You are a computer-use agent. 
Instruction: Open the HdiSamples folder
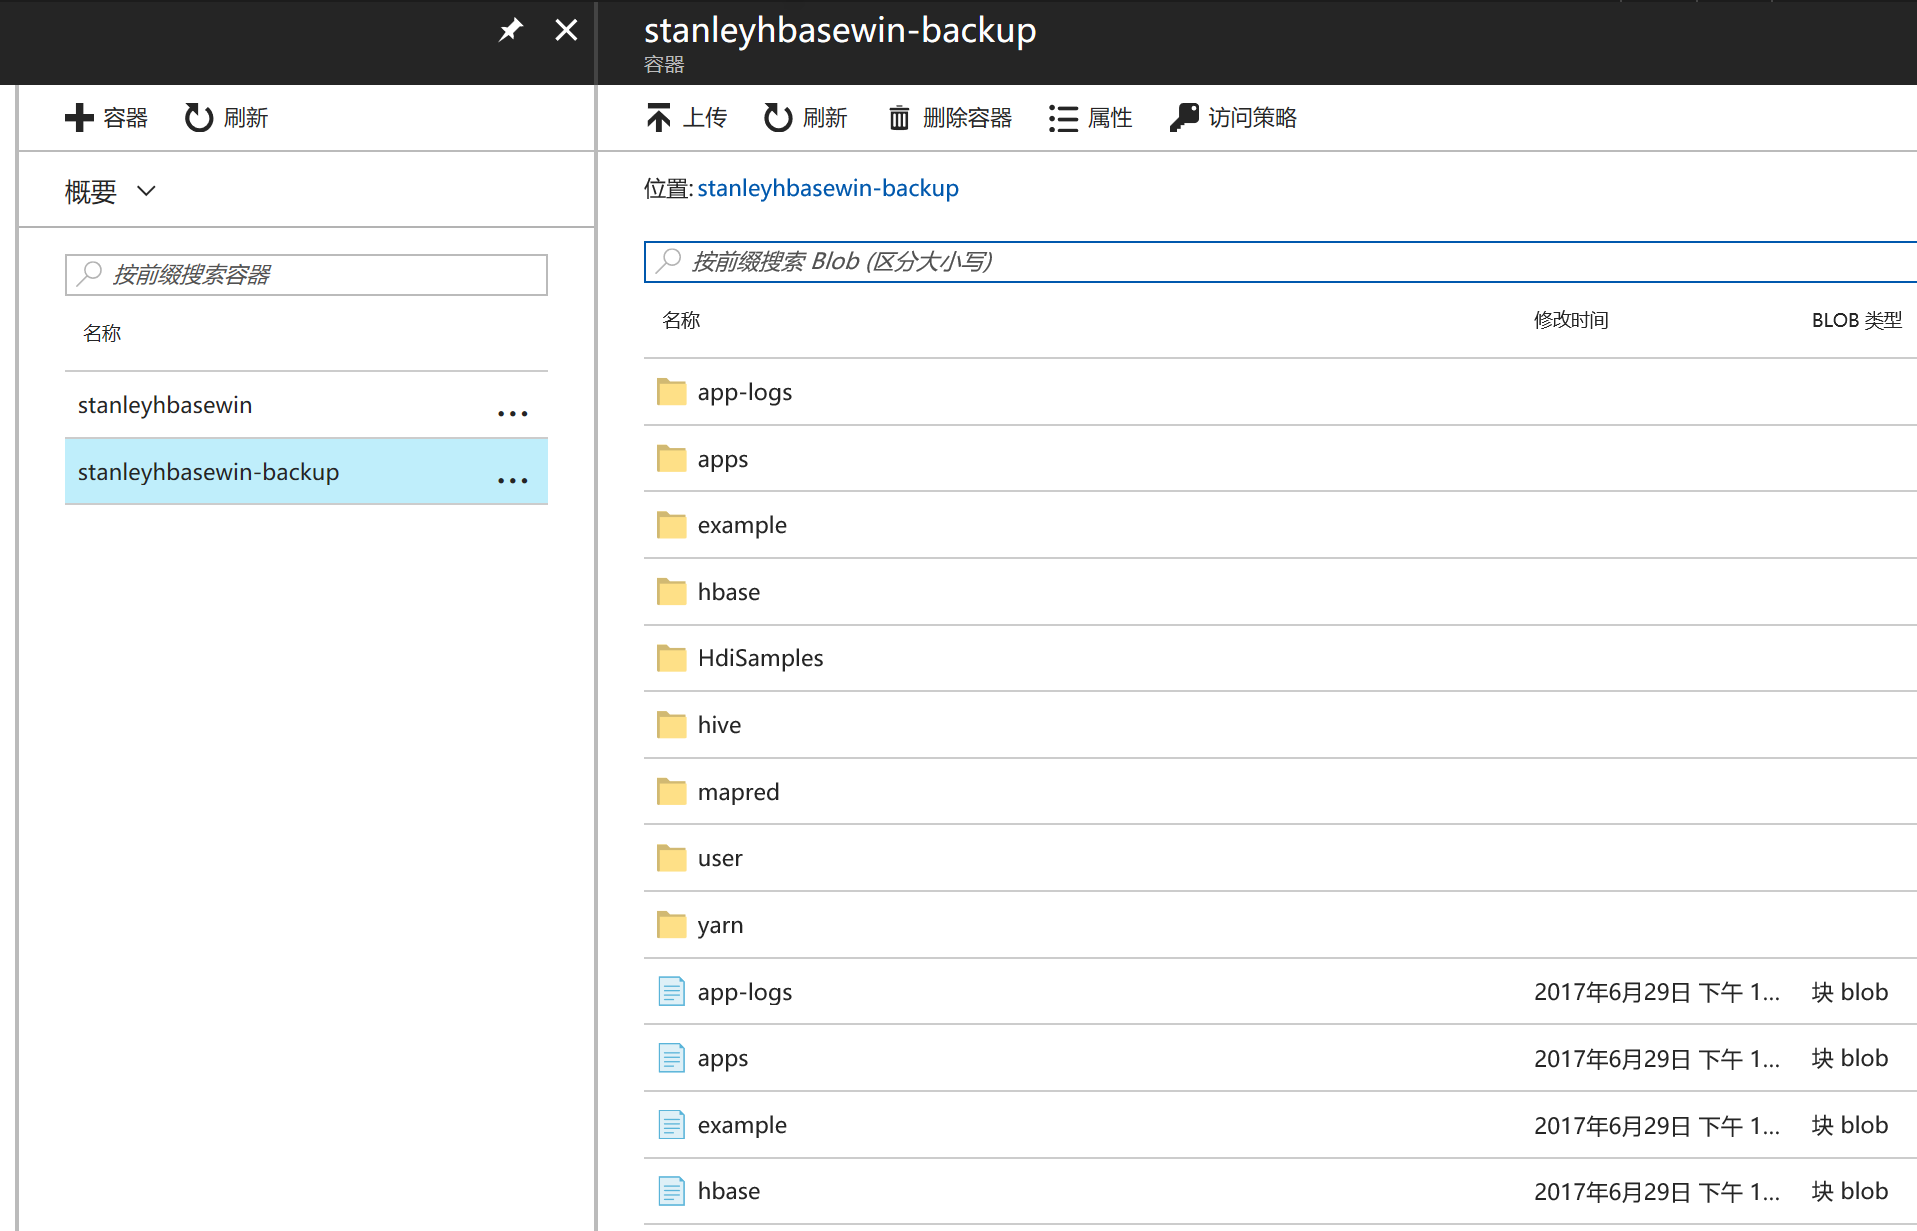tap(759, 657)
